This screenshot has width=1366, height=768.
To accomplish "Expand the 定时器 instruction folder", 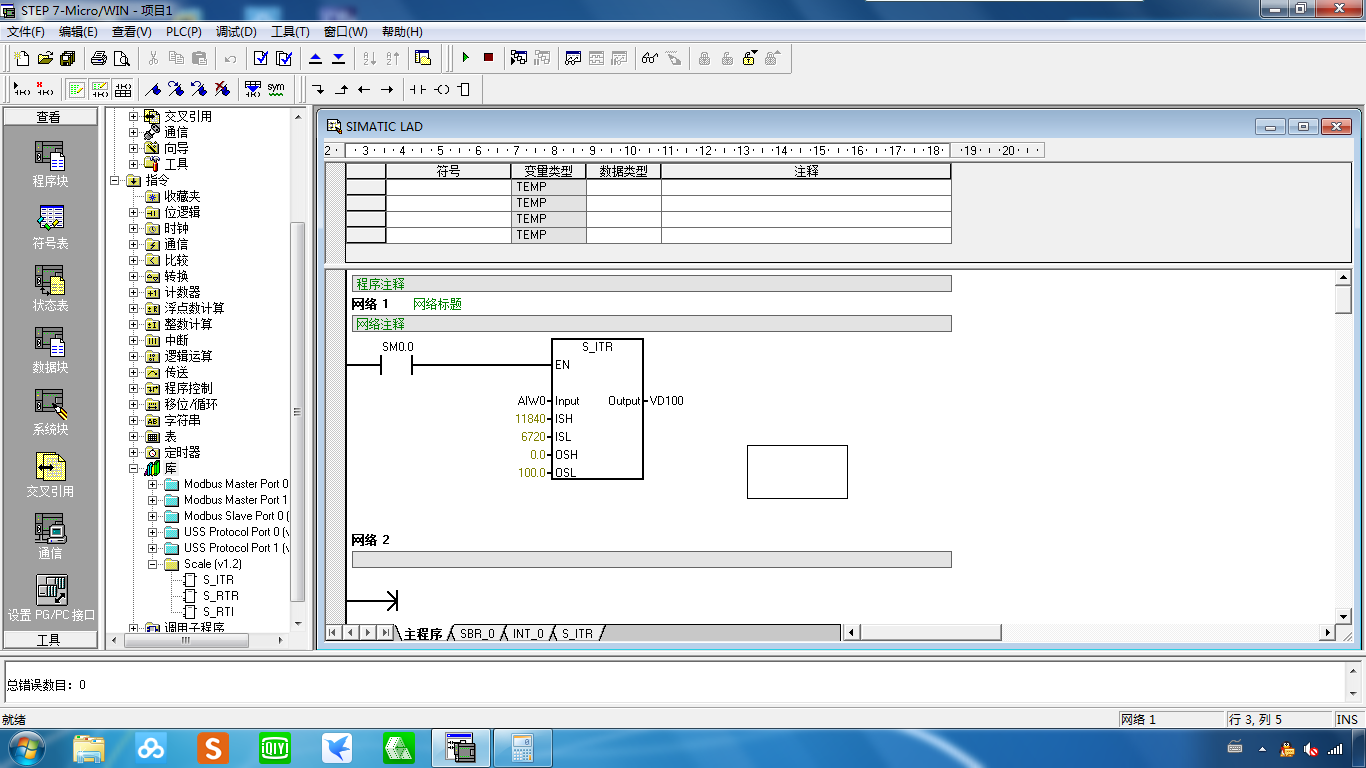I will pyautogui.click(x=134, y=452).
